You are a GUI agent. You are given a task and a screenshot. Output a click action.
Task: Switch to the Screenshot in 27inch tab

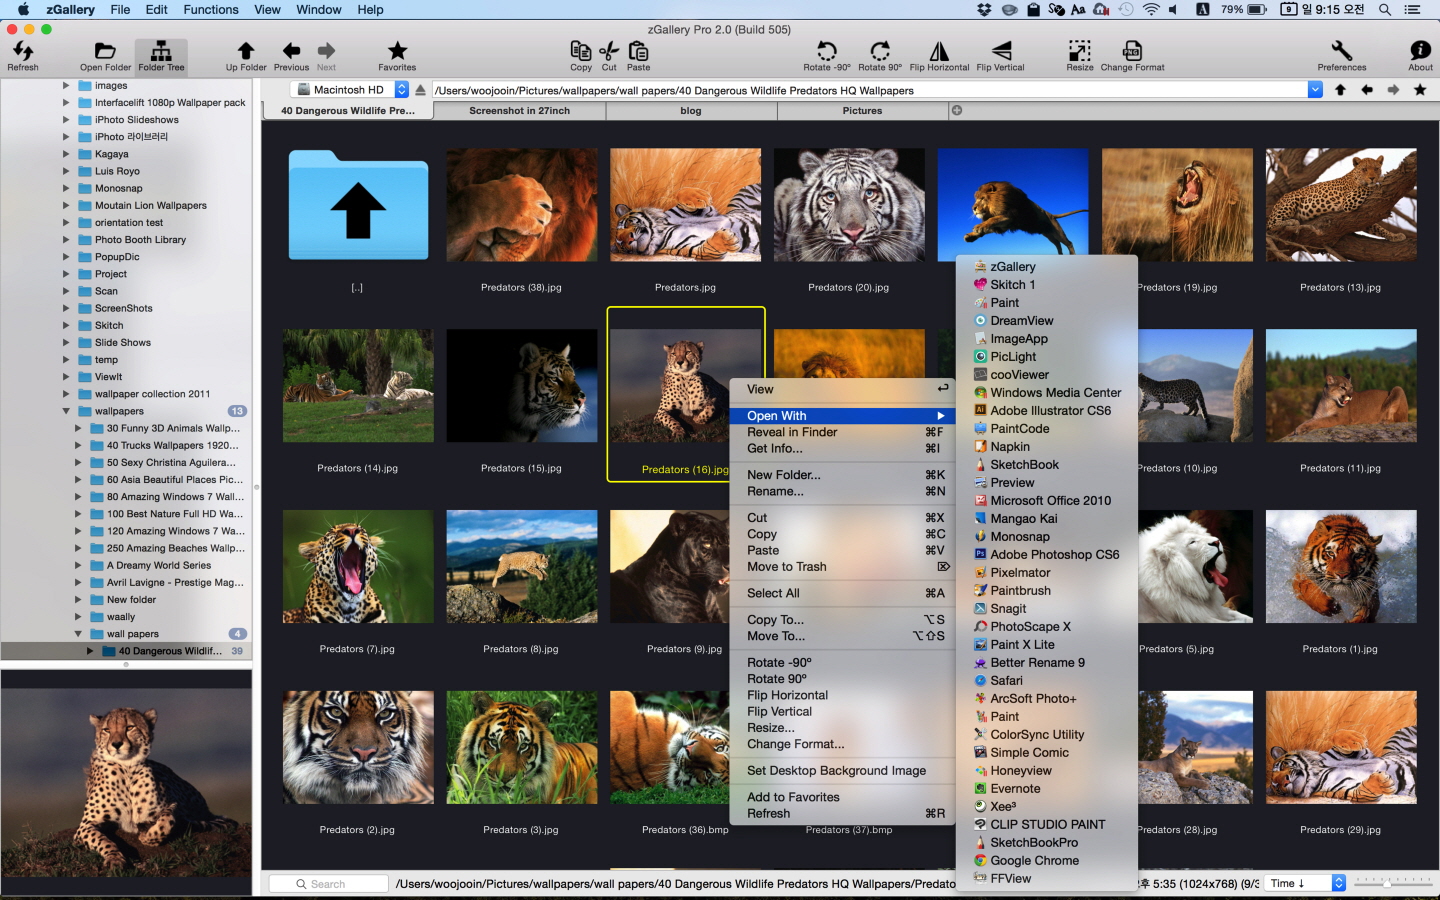click(519, 111)
